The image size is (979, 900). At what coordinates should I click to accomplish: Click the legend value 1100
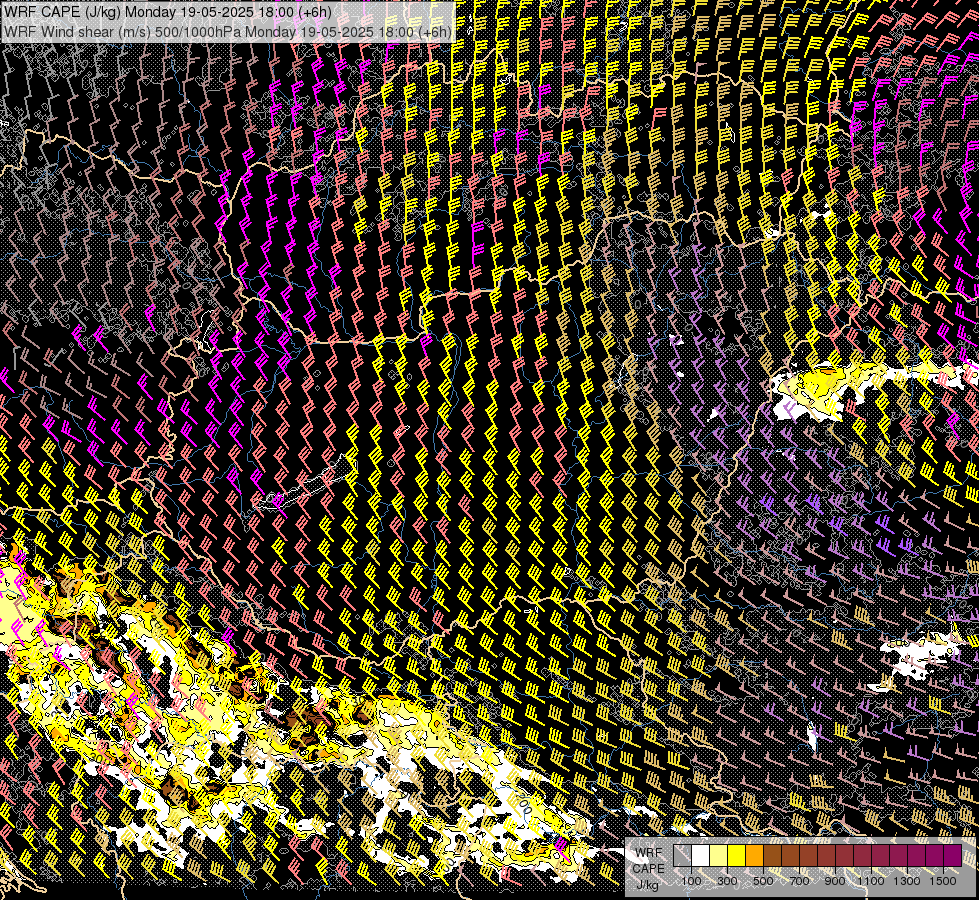(871, 881)
